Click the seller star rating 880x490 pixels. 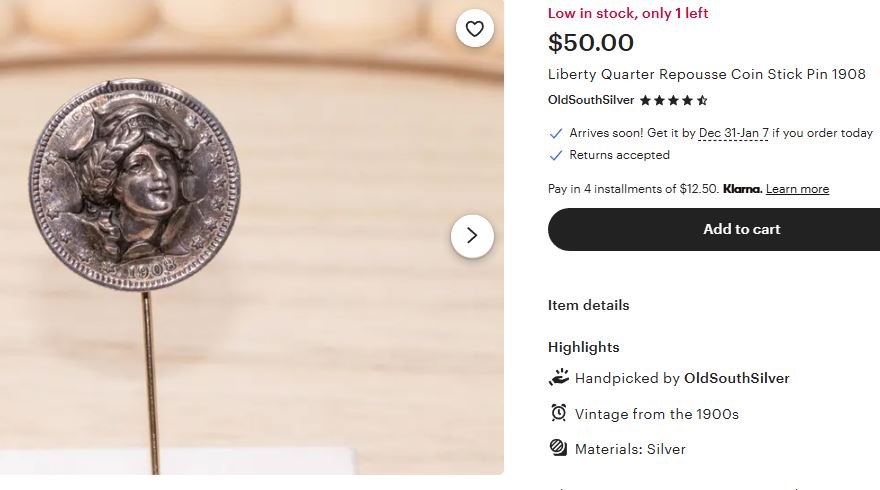tap(674, 100)
